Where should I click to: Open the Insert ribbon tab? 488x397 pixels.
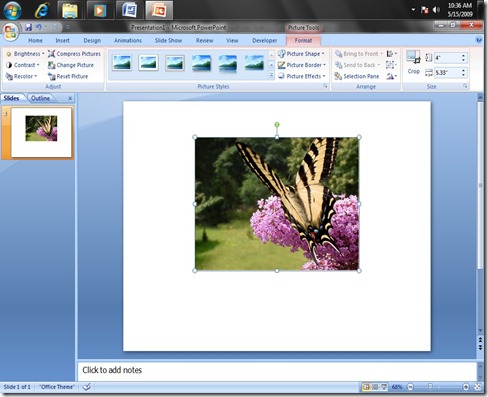point(62,40)
